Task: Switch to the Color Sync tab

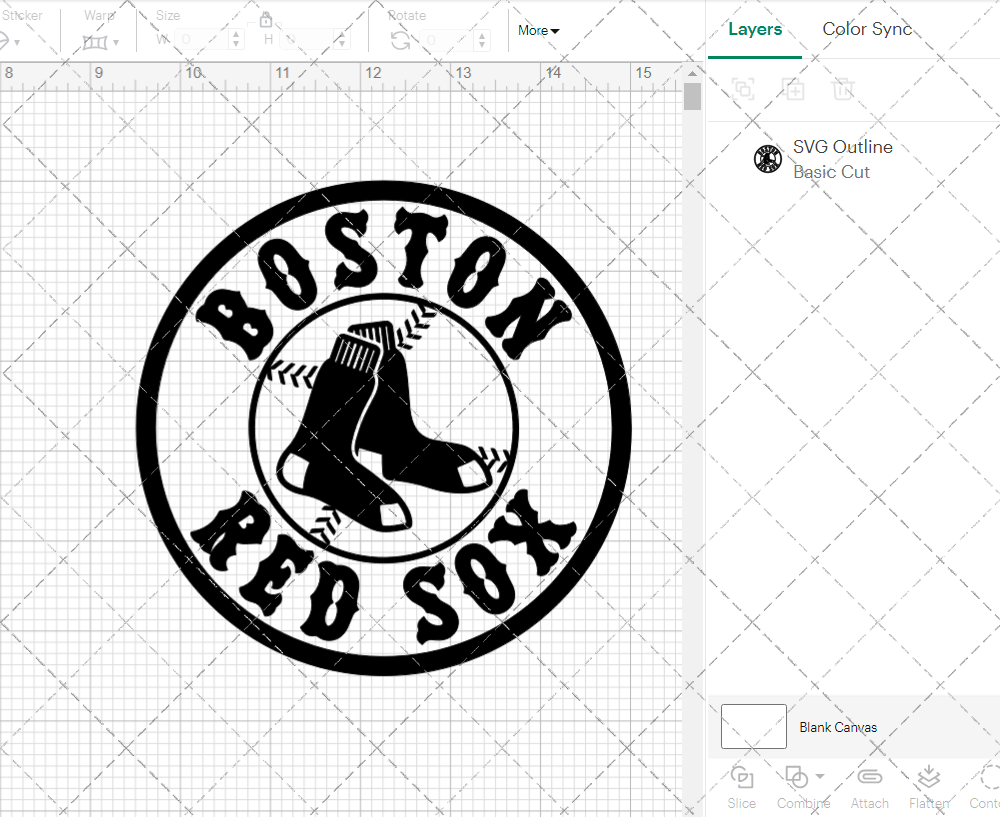Action: coord(867,29)
